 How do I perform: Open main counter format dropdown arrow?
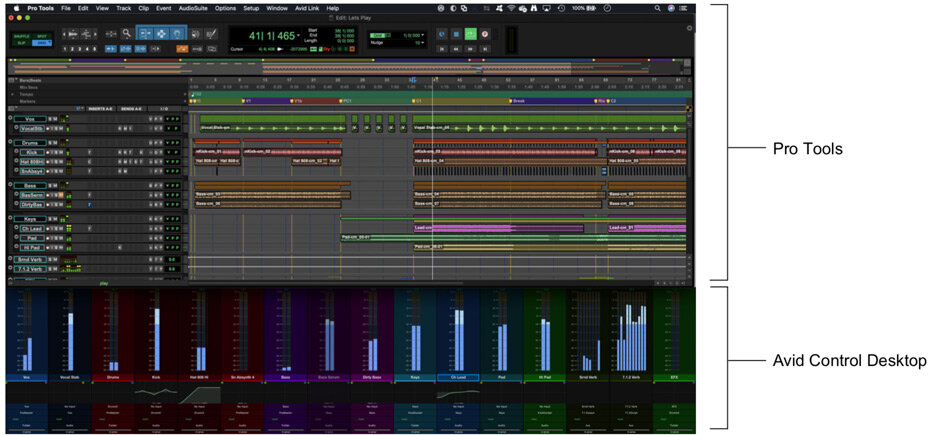[299, 36]
